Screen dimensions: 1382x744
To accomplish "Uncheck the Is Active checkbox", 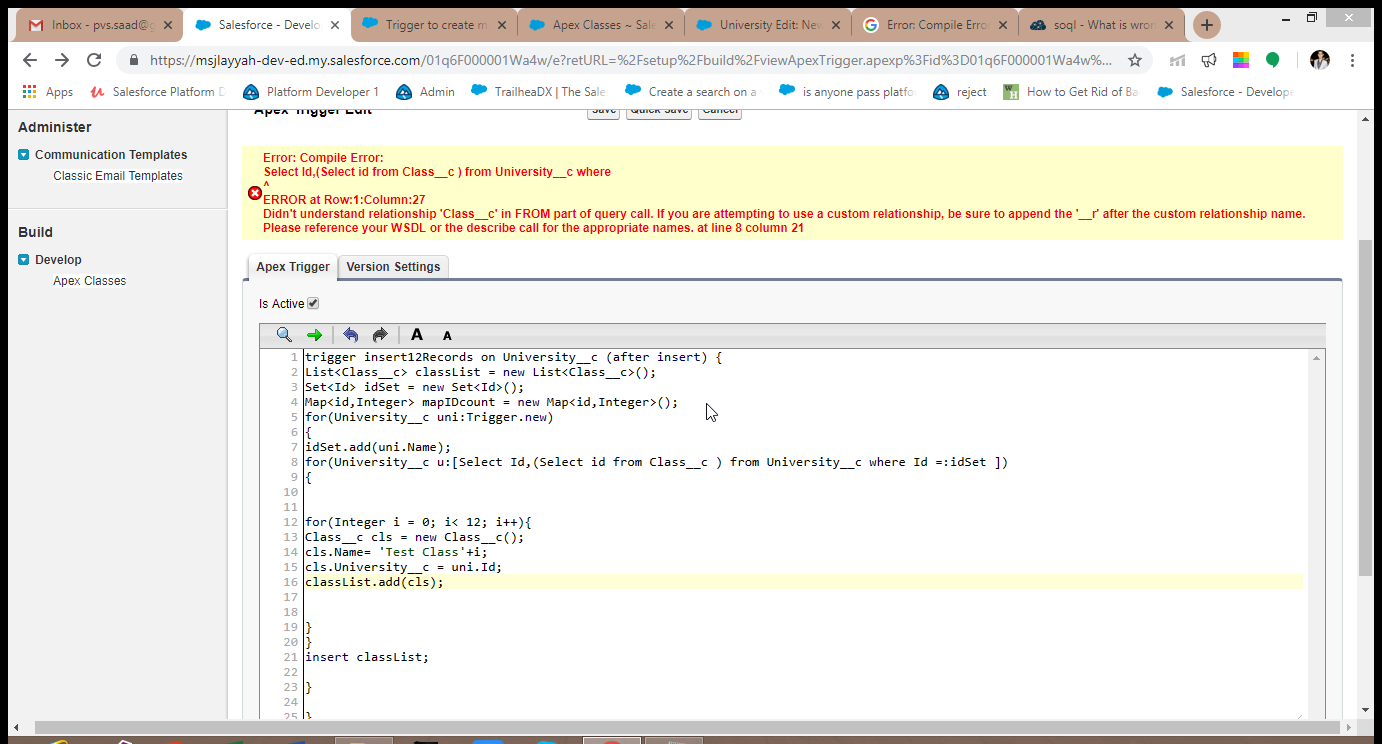I will (x=313, y=303).
